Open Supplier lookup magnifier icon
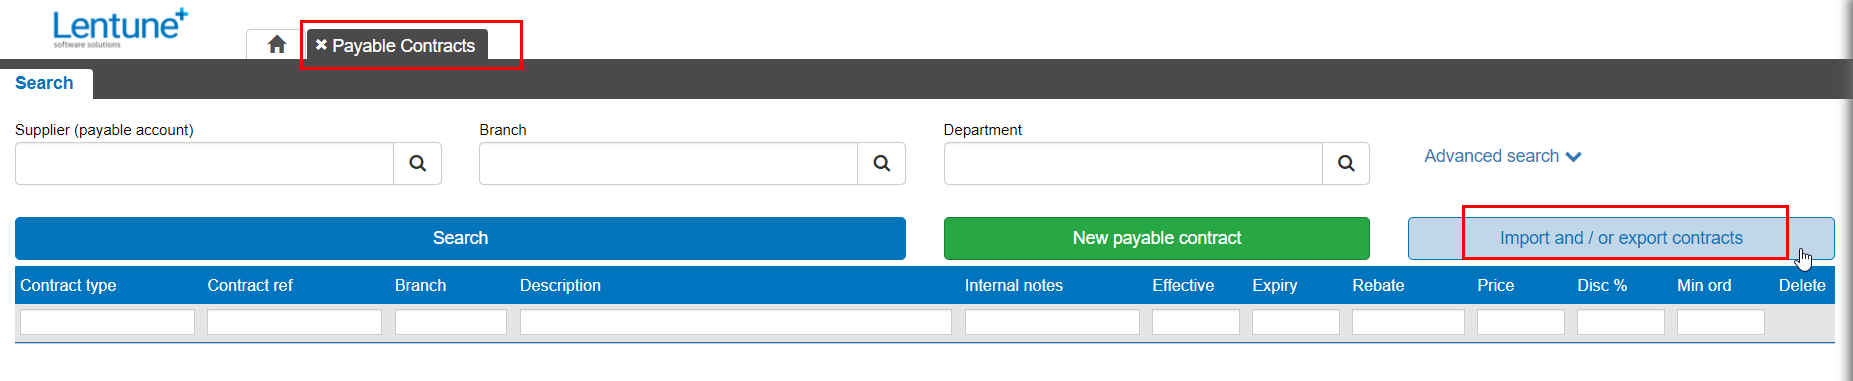The image size is (1853, 381). 418,163
